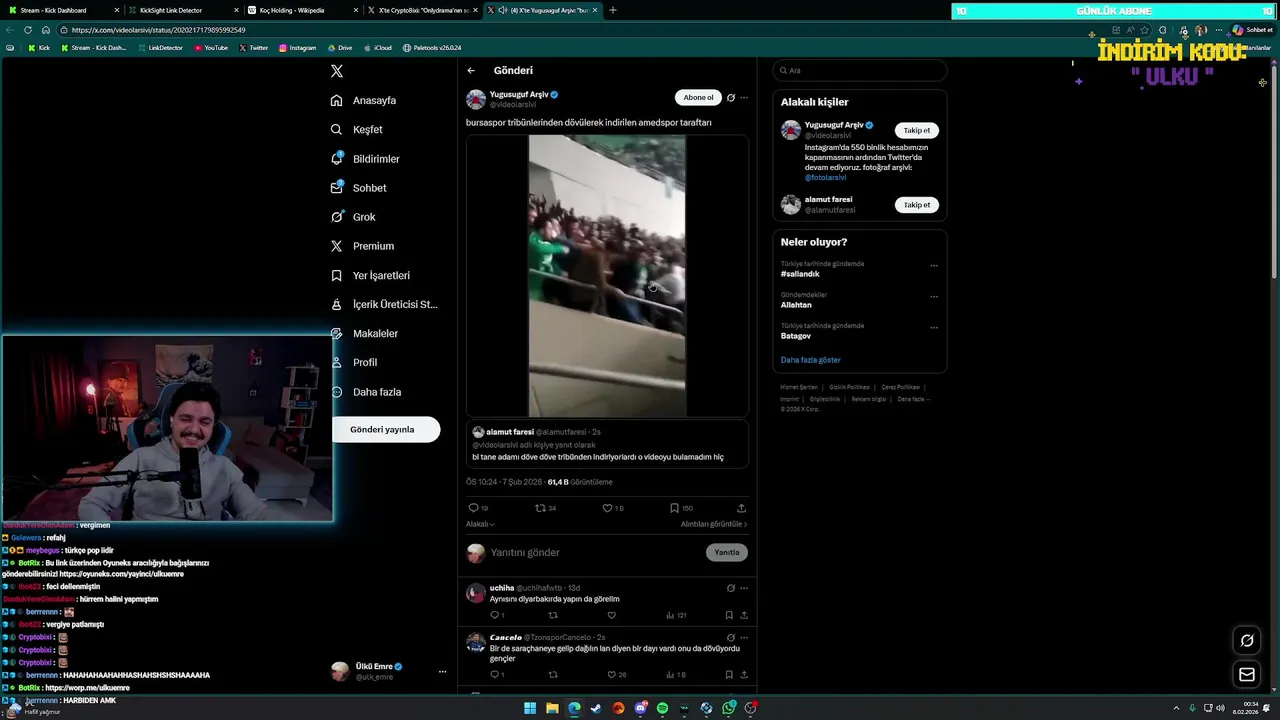The image size is (1280, 720).
Task: Open Ülkü Emre account switcher menu
Action: 391,671
